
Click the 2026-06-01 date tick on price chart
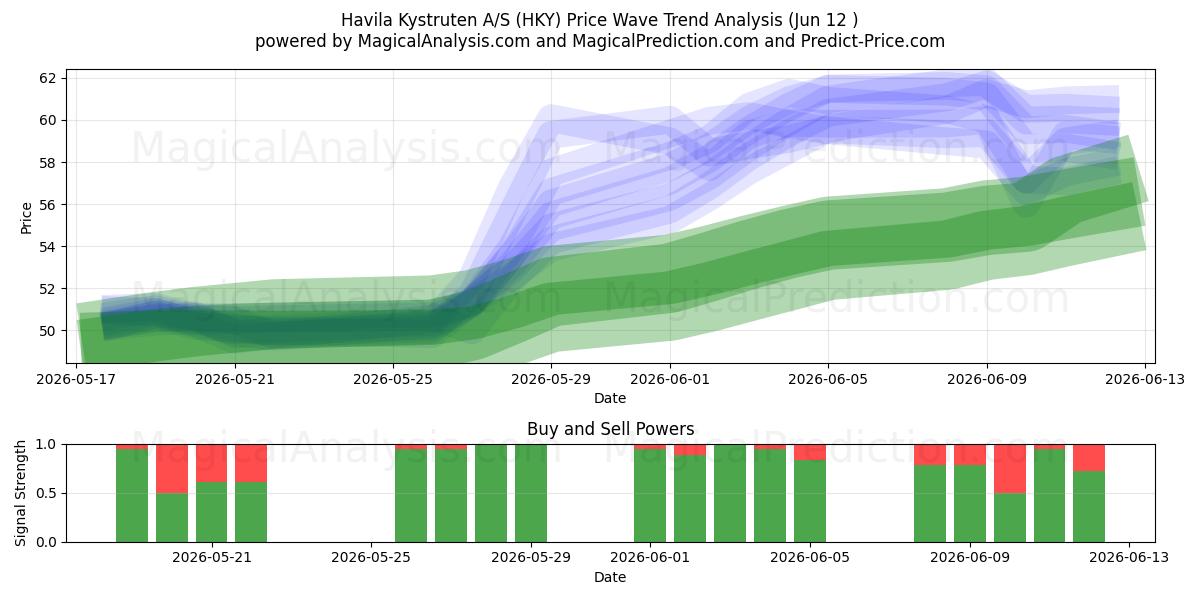pyautogui.click(x=670, y=379)
